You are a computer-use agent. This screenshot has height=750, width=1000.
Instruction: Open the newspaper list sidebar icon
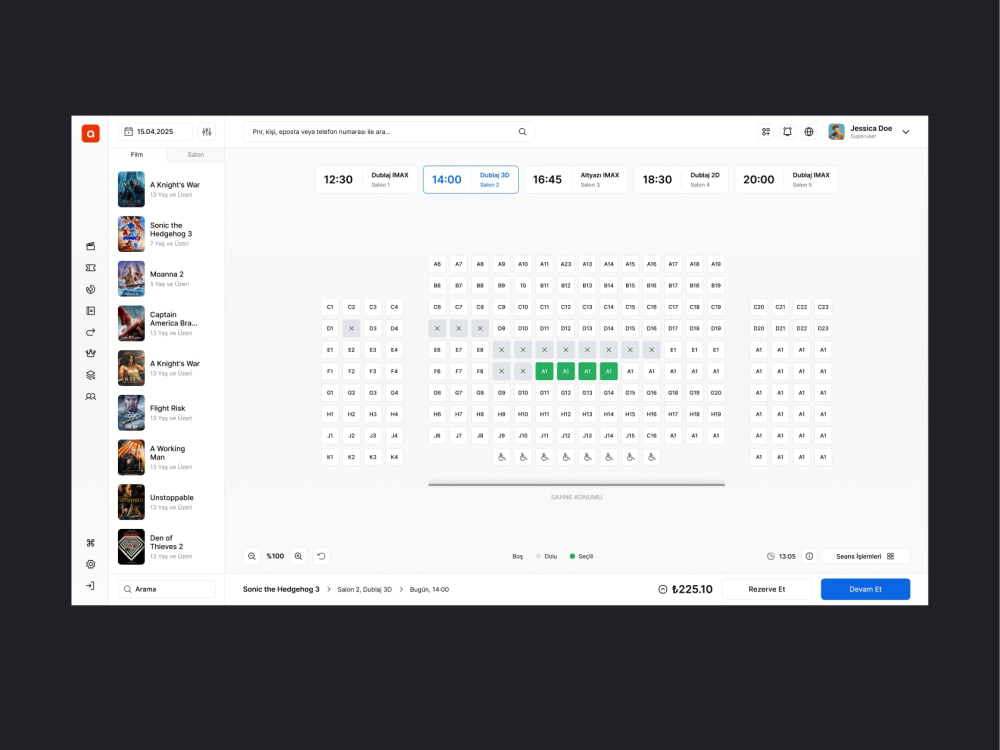click(x=91, y=311)
